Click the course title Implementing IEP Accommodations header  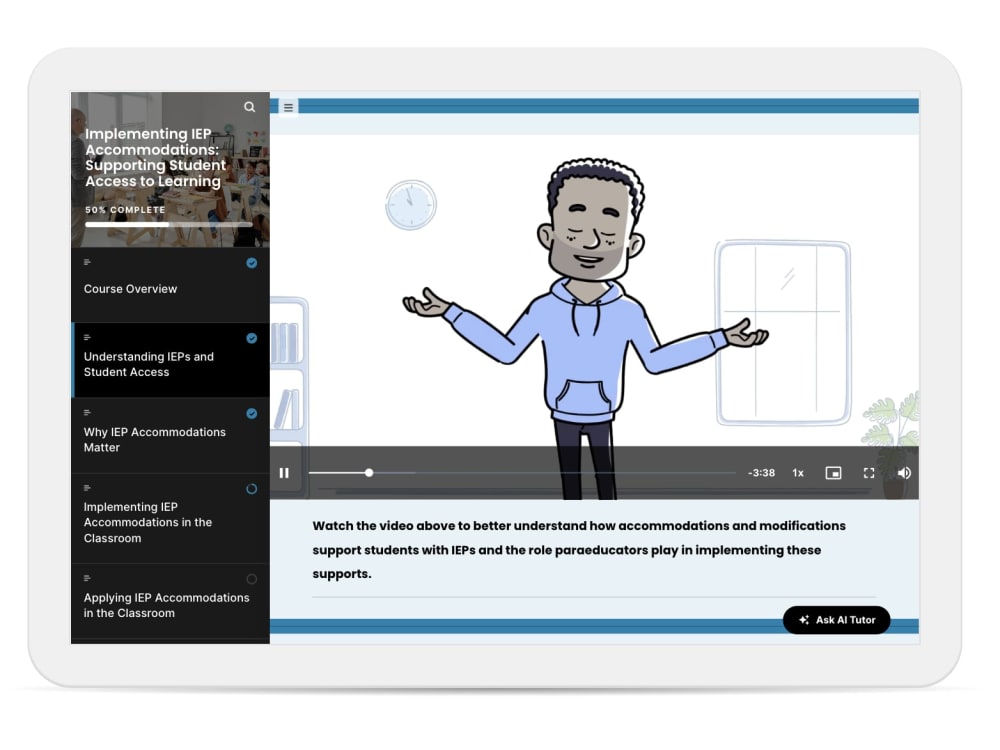[x=156, y=158]
